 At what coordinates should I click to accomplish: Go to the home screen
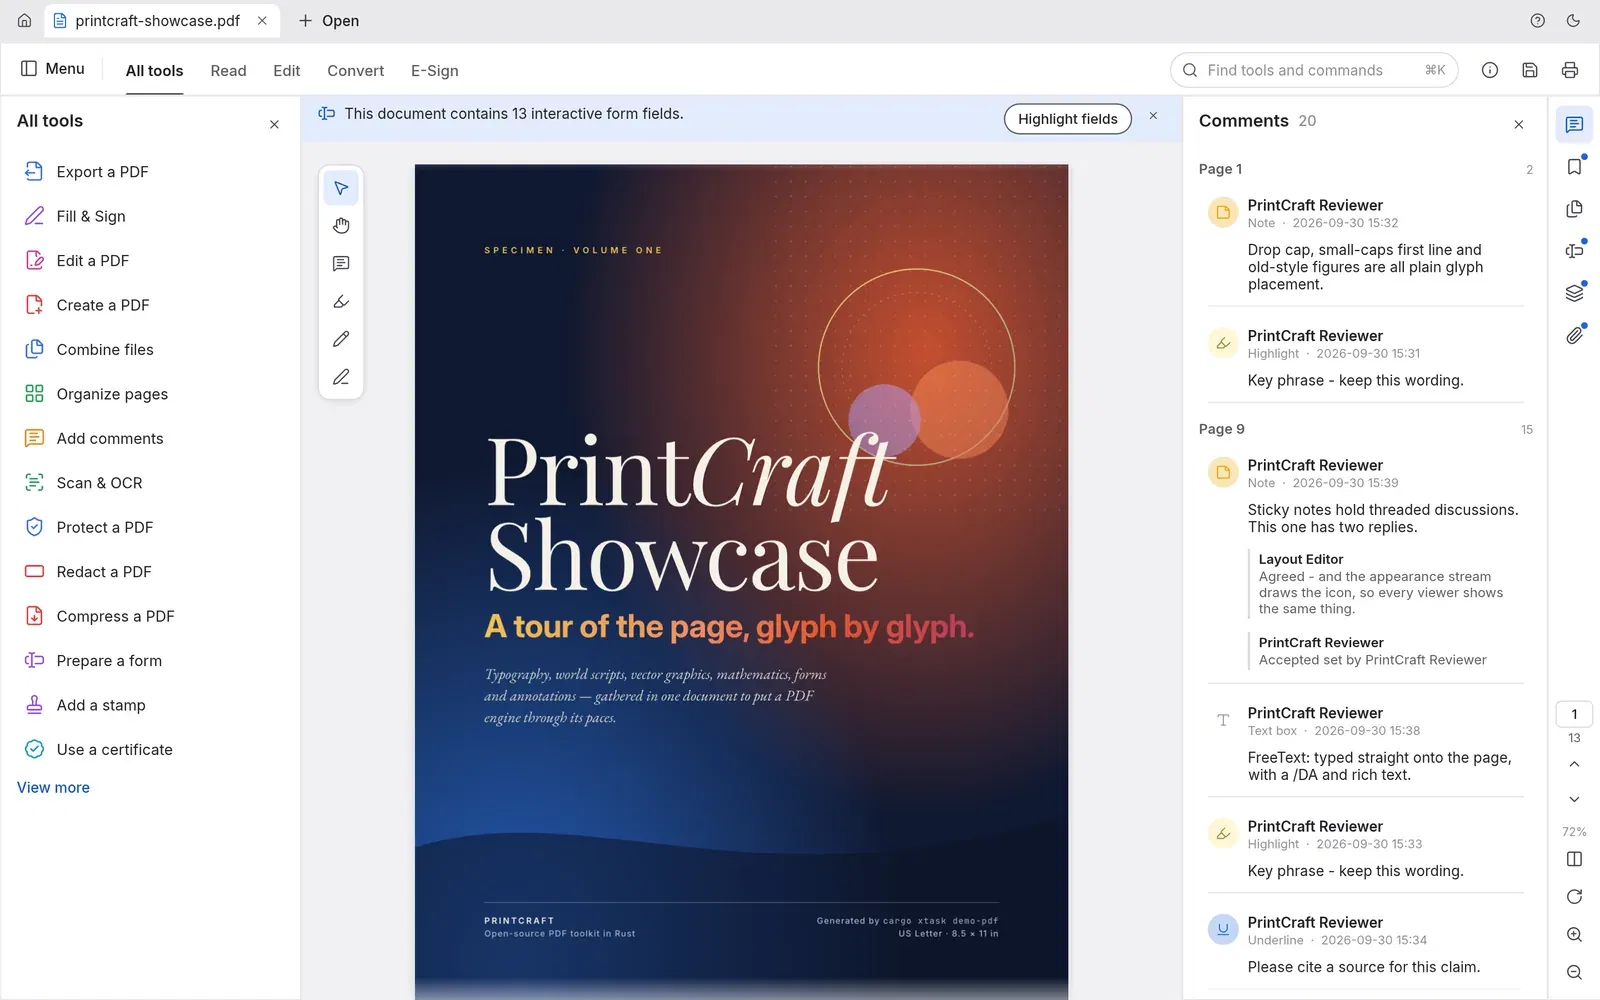pyautogui.click(x=24, y=21)
